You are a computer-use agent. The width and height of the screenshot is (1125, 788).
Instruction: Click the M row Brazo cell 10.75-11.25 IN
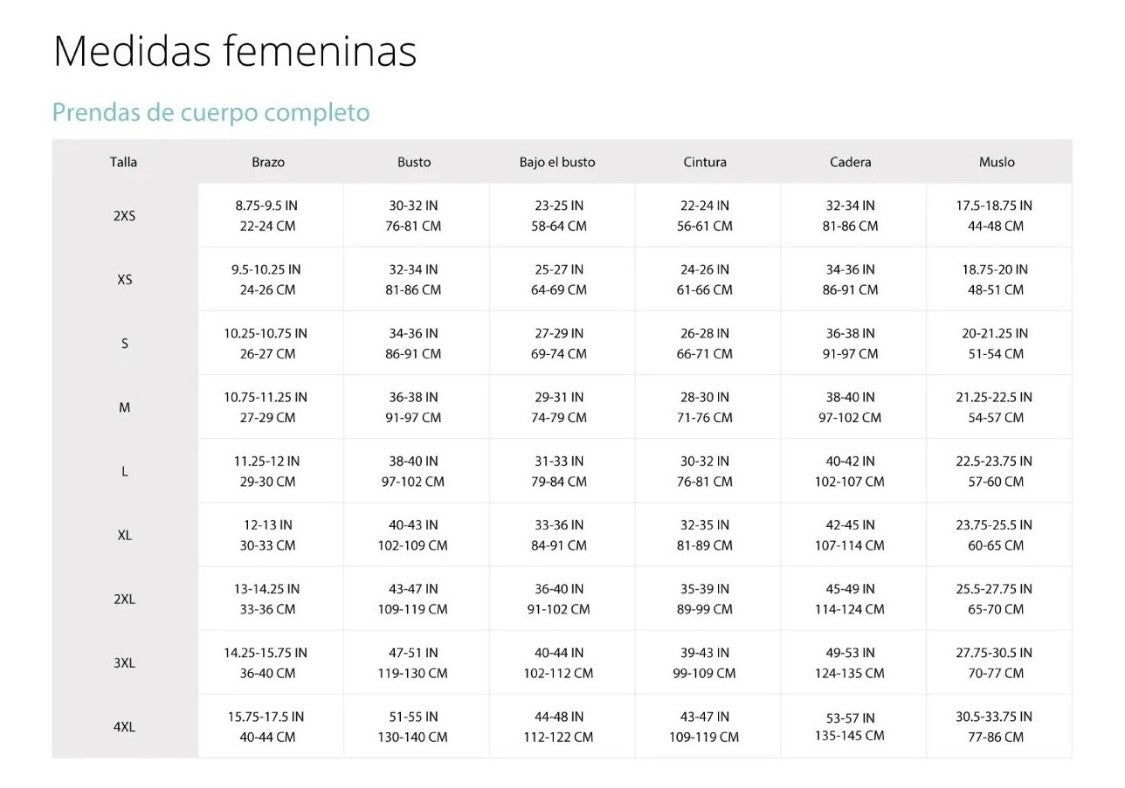tap(266, 398)
